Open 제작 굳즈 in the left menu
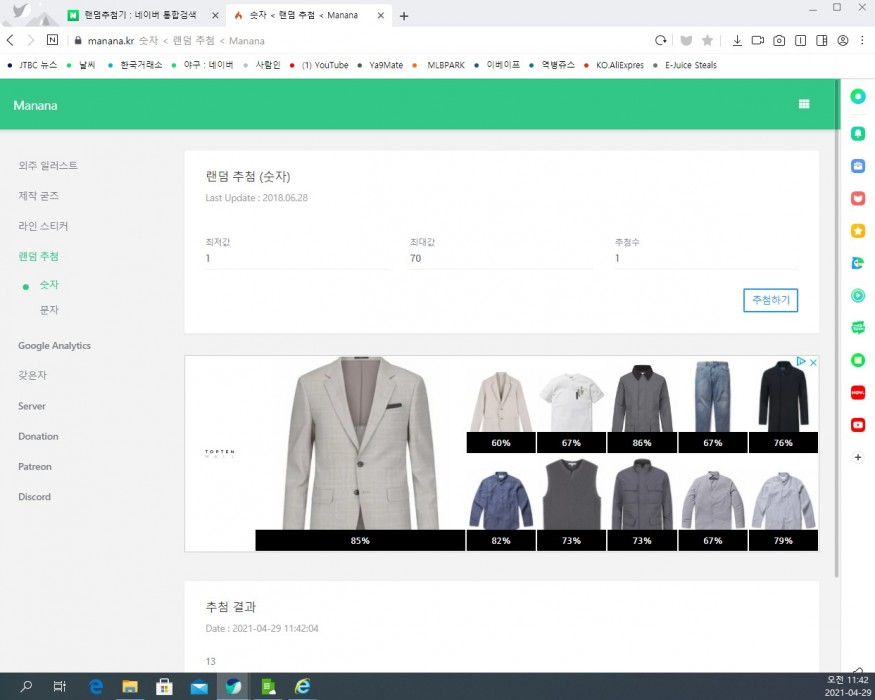The width and height of the screenshot is (875, 700). coord(39,195)
